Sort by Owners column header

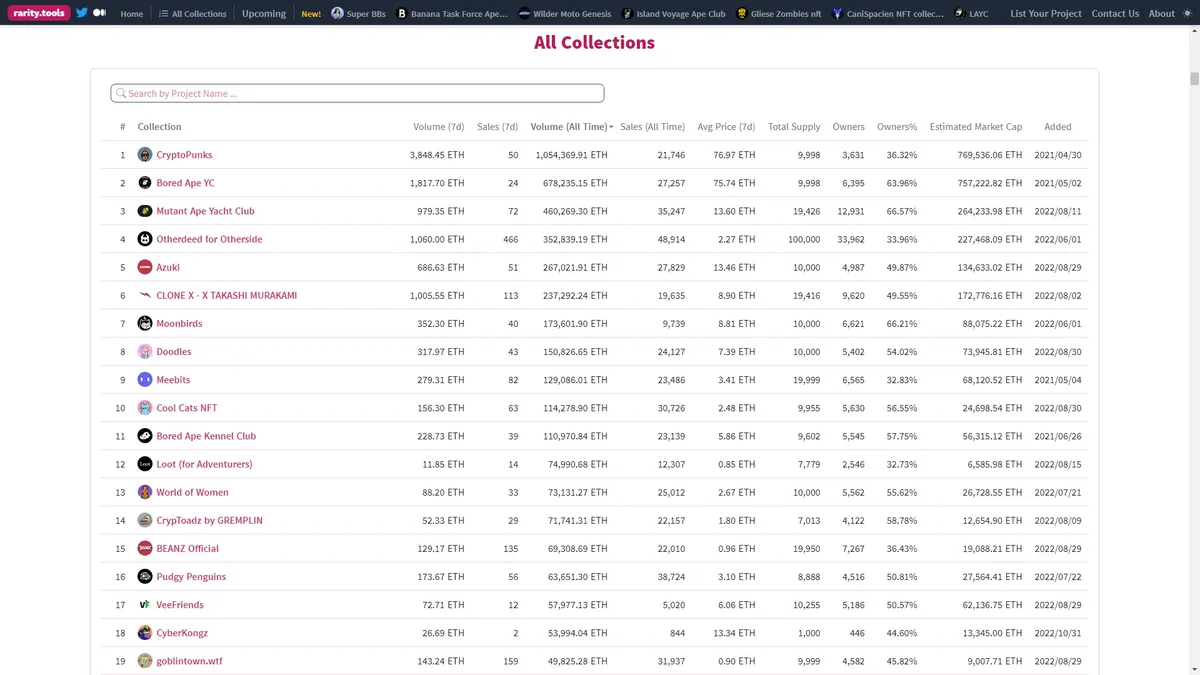(x=849, y=127)
